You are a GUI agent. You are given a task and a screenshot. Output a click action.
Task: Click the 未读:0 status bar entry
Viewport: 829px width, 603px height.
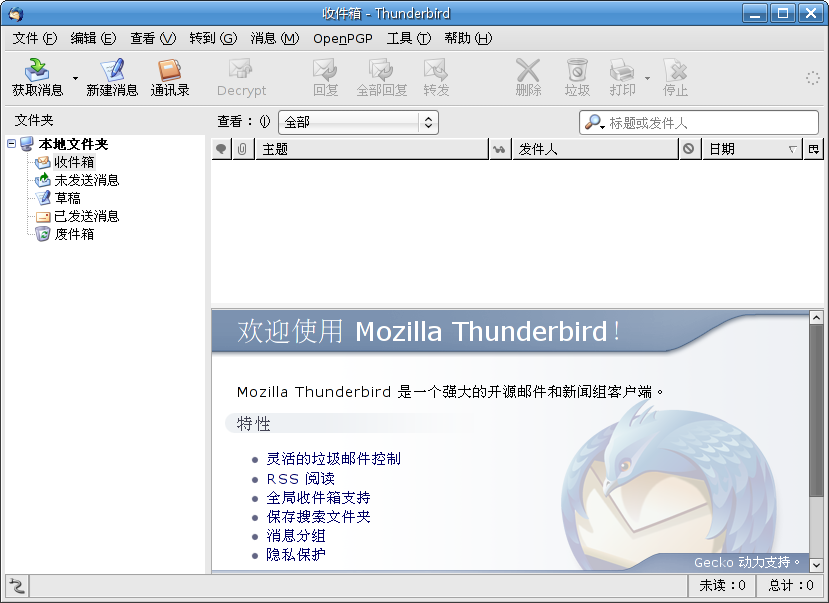click(x=722, y=585)
